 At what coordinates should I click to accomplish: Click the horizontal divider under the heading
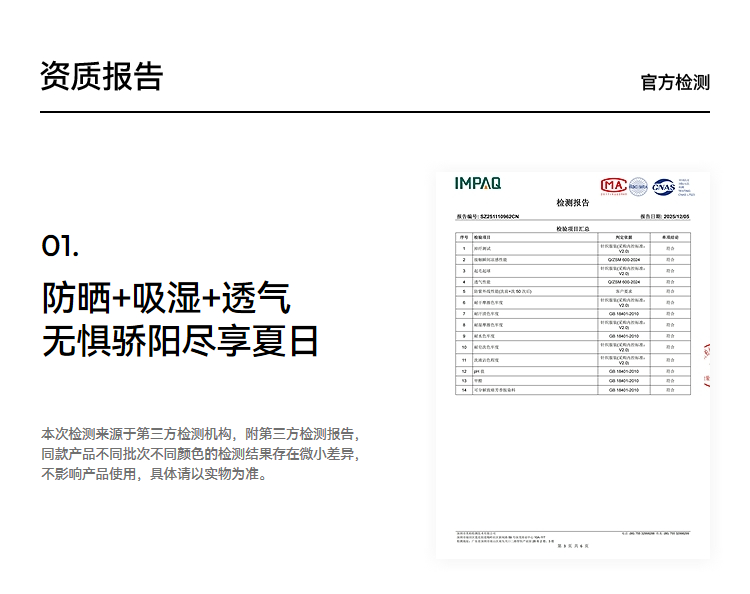click(375, 112)
